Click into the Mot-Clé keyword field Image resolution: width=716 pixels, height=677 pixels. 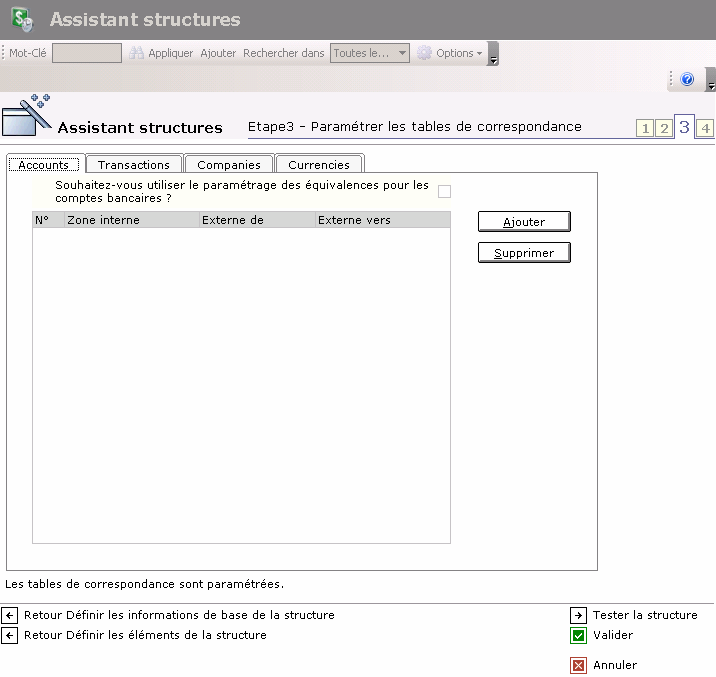pos(87,53)
